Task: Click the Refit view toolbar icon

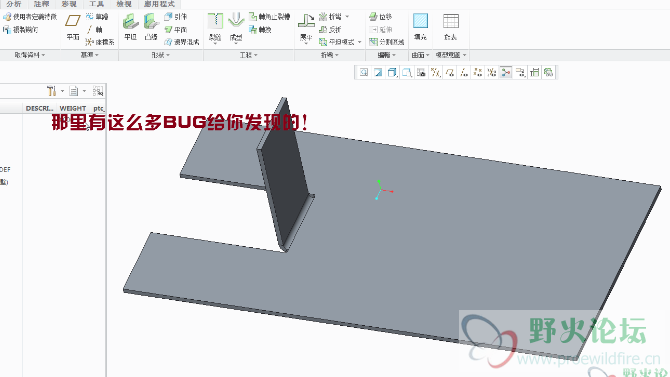Action: click(364, 73)
